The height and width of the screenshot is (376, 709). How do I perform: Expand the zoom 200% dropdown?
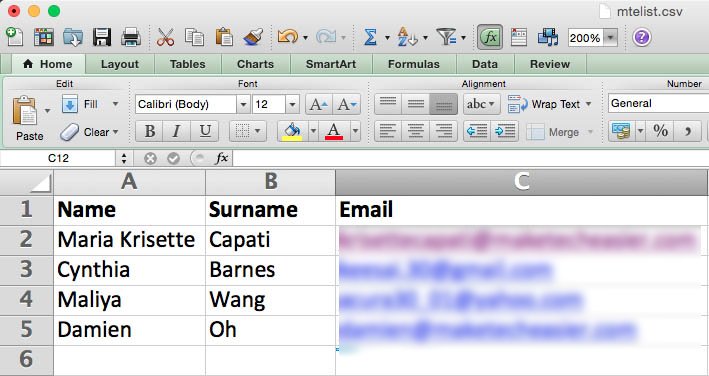610,38
